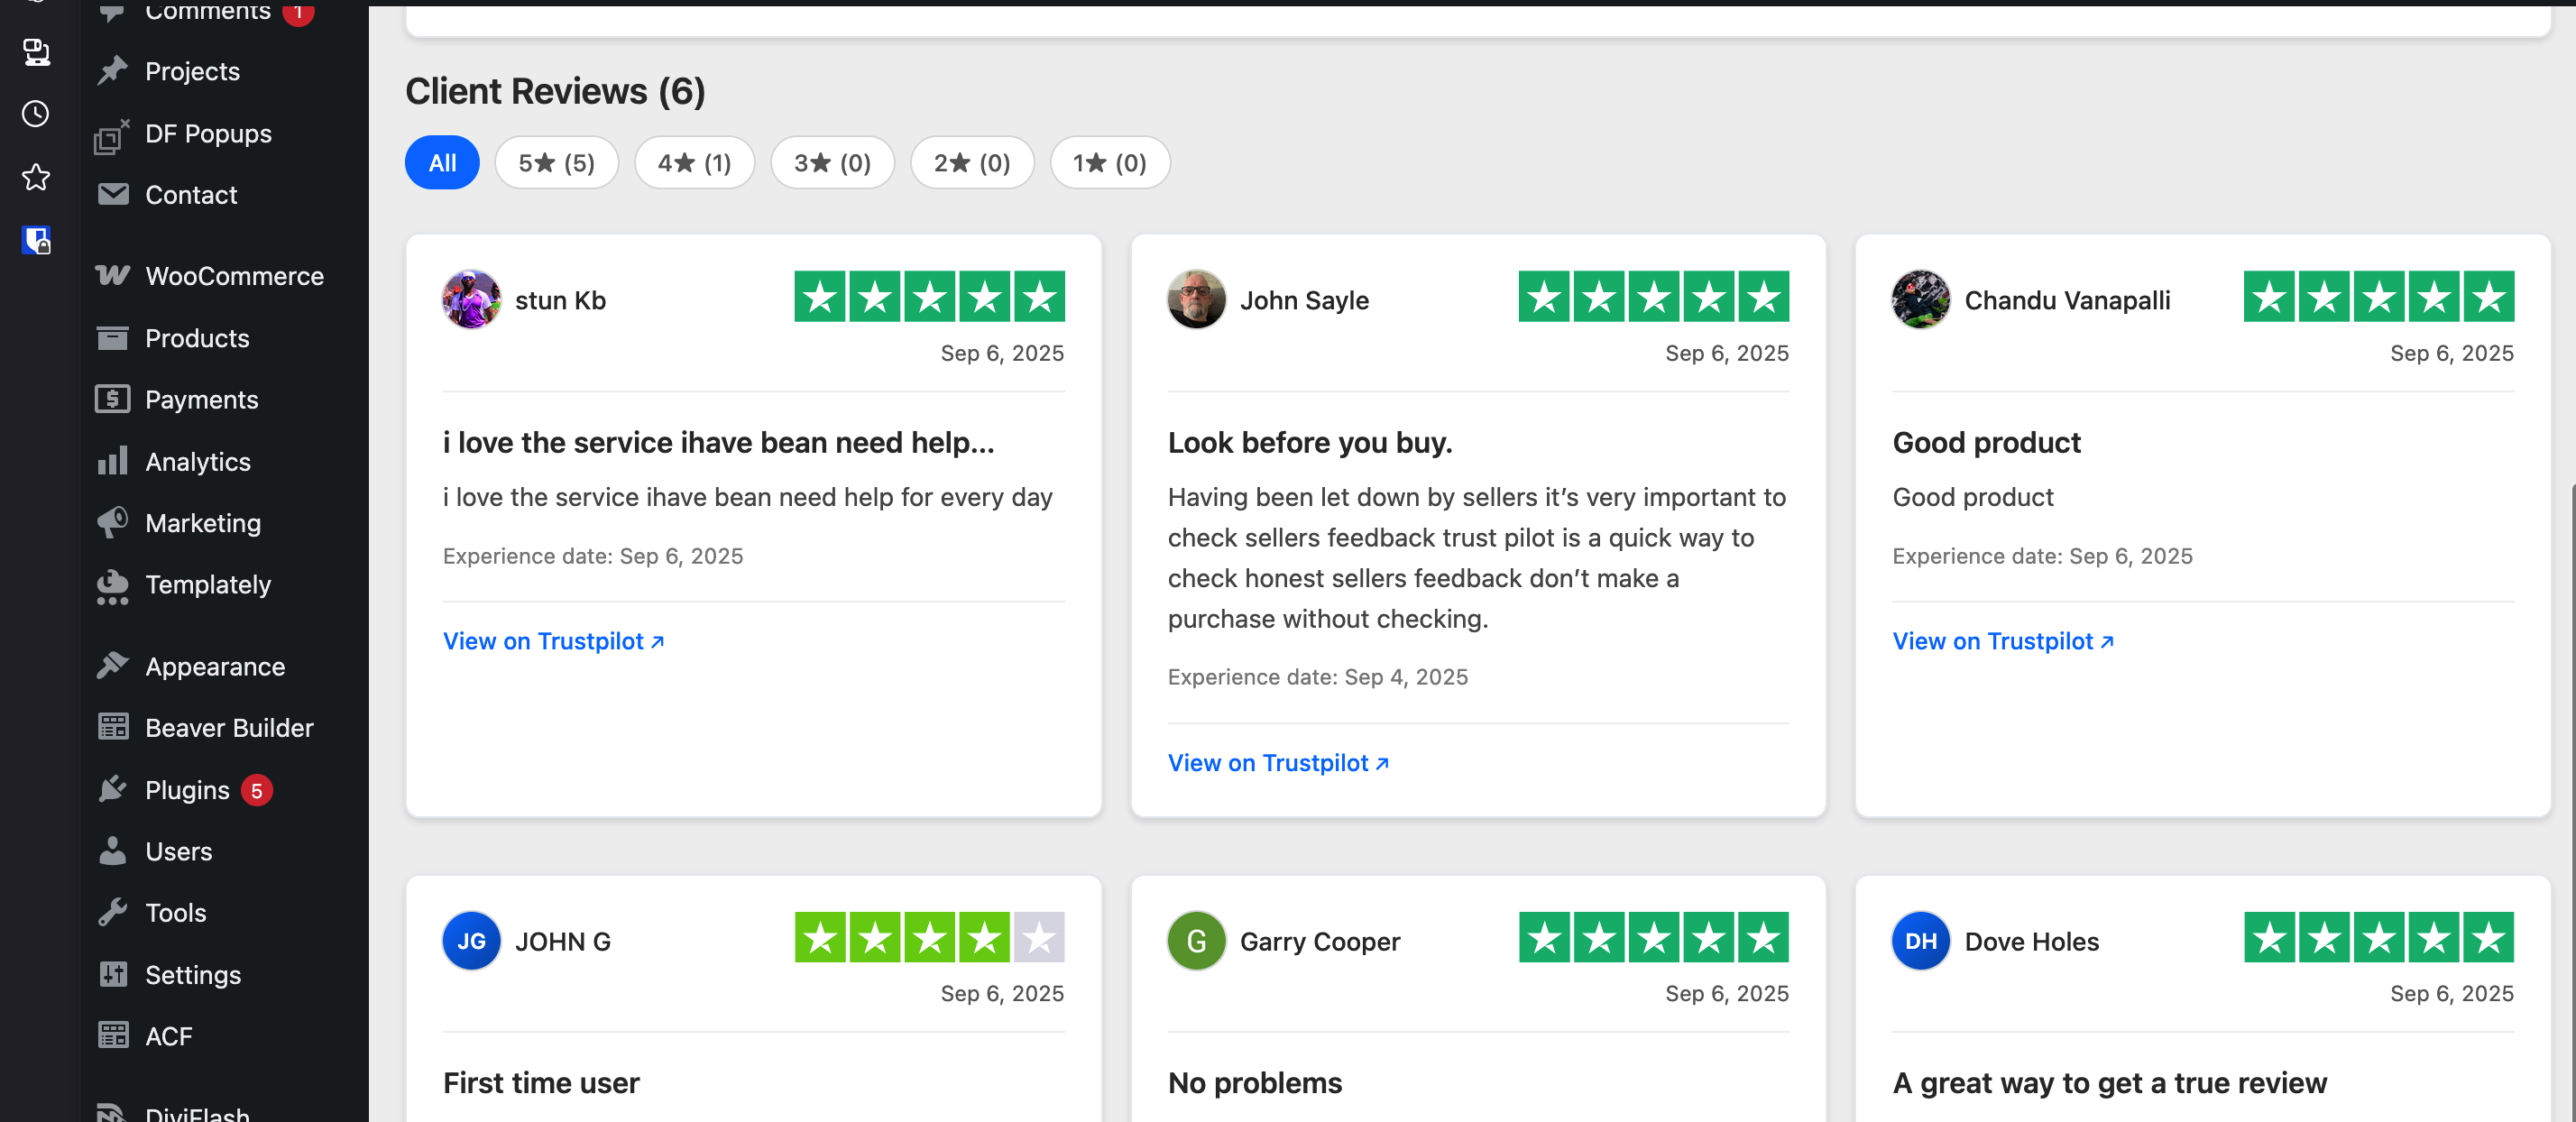Click the Analytics bar chart icon

(112, 461)
